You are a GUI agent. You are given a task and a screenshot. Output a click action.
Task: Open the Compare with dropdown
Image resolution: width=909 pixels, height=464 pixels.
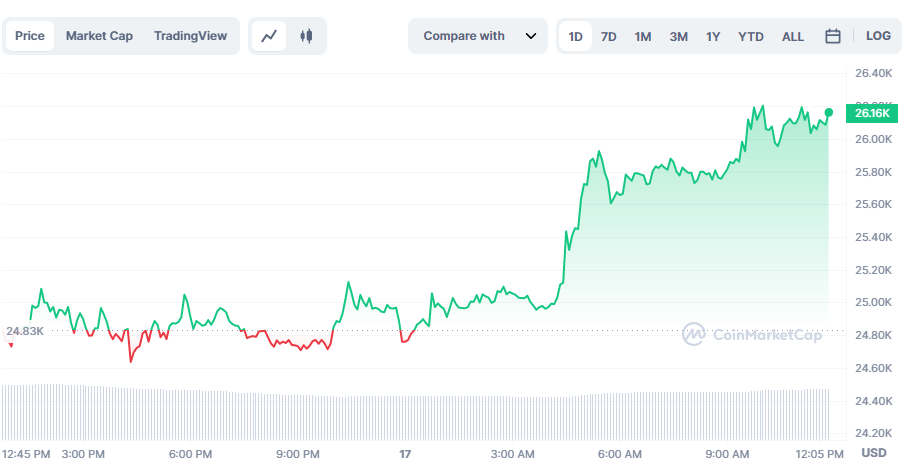tap(464, 36)
